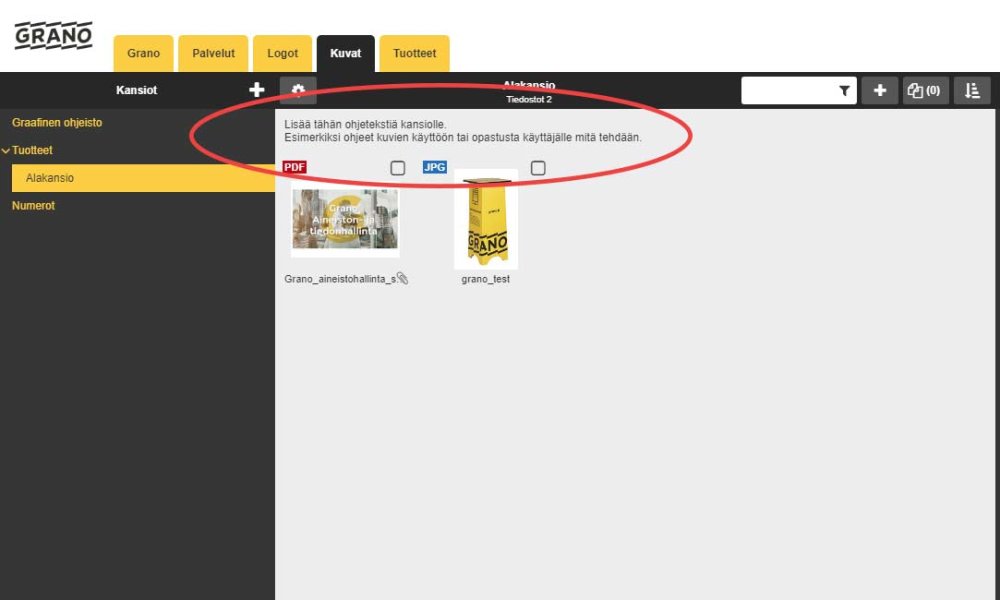Open the Grano tab

(143, 54)
